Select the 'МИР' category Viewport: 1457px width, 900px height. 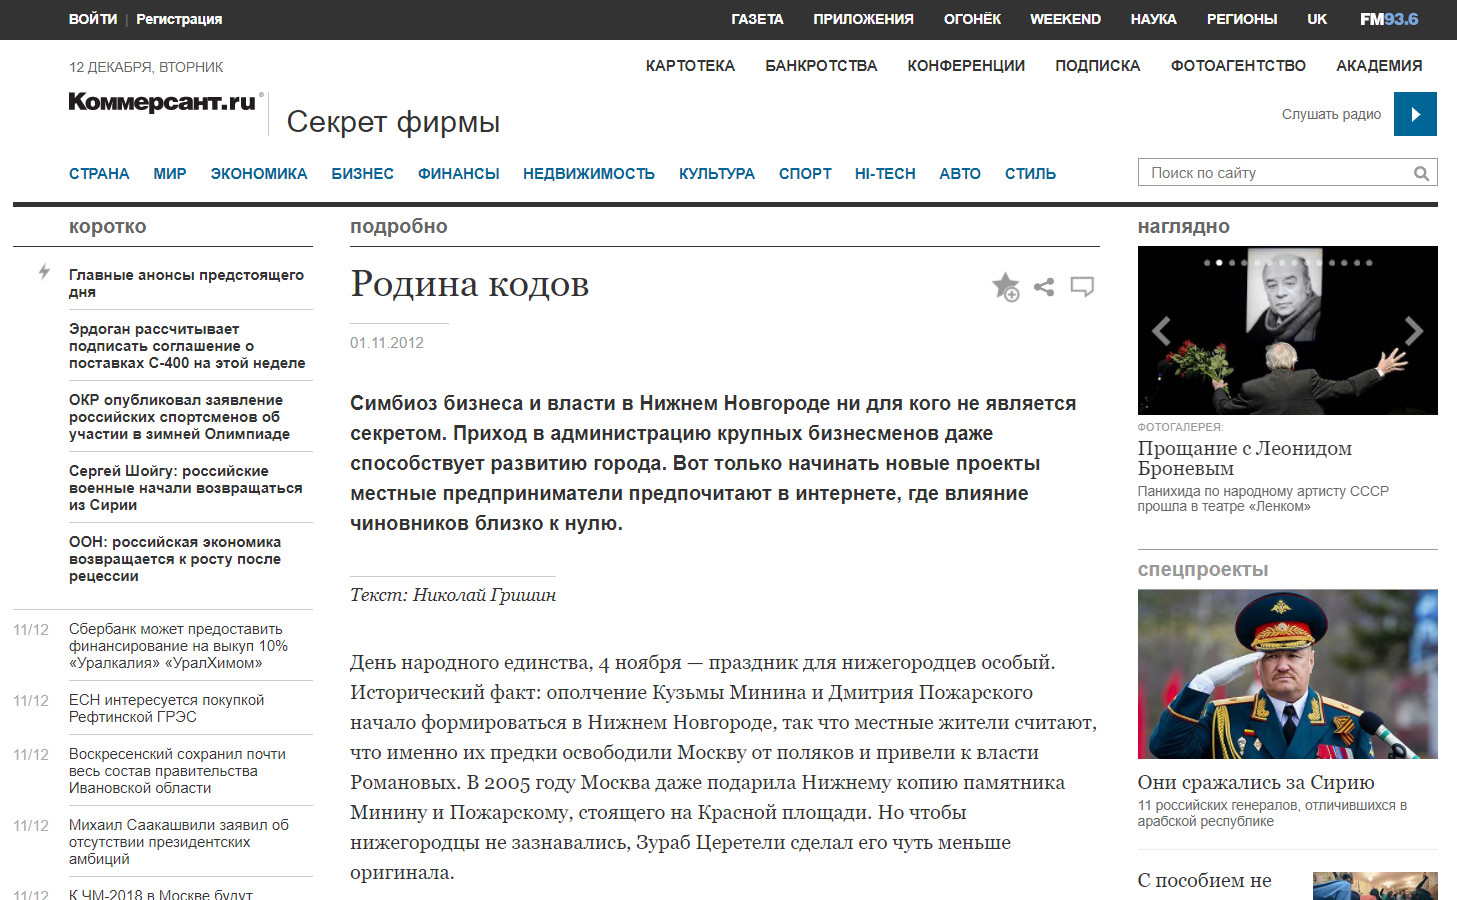click(170, 174)
